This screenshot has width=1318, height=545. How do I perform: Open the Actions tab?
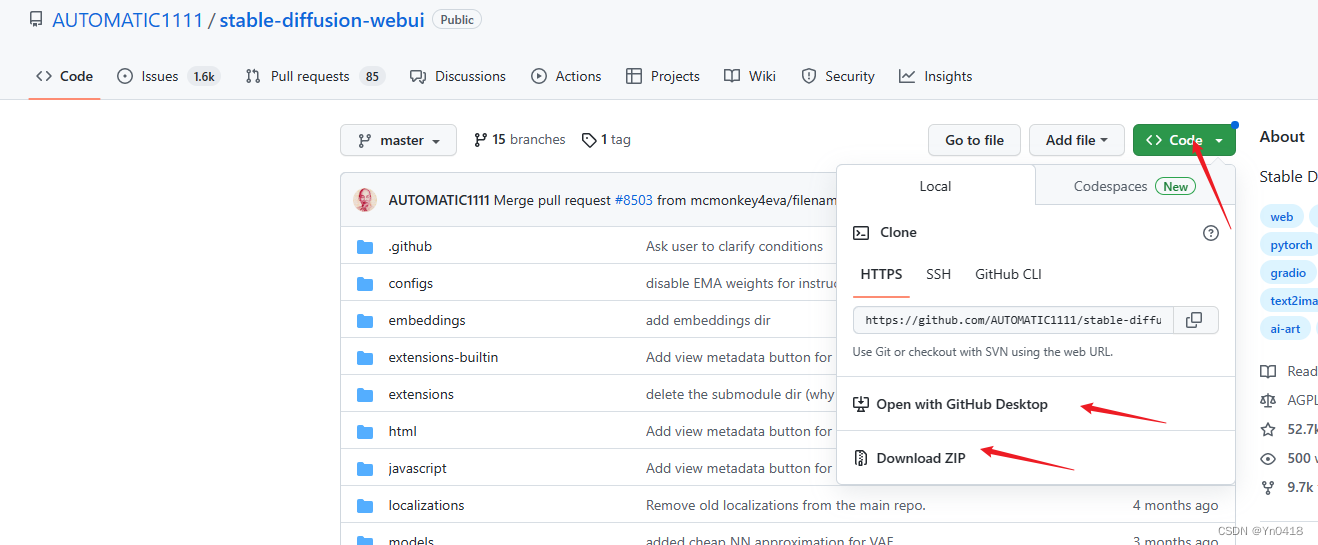[566, 76]
